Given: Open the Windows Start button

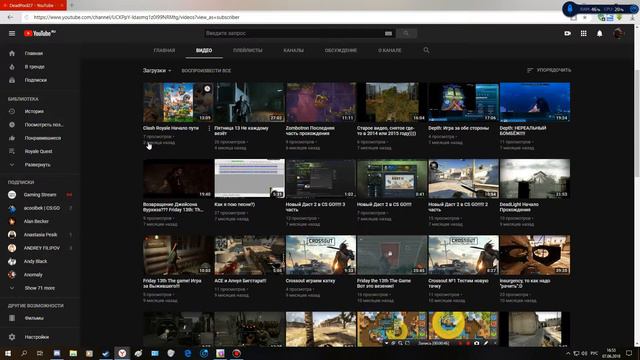Looking at the screenshot, I should 8,353.
